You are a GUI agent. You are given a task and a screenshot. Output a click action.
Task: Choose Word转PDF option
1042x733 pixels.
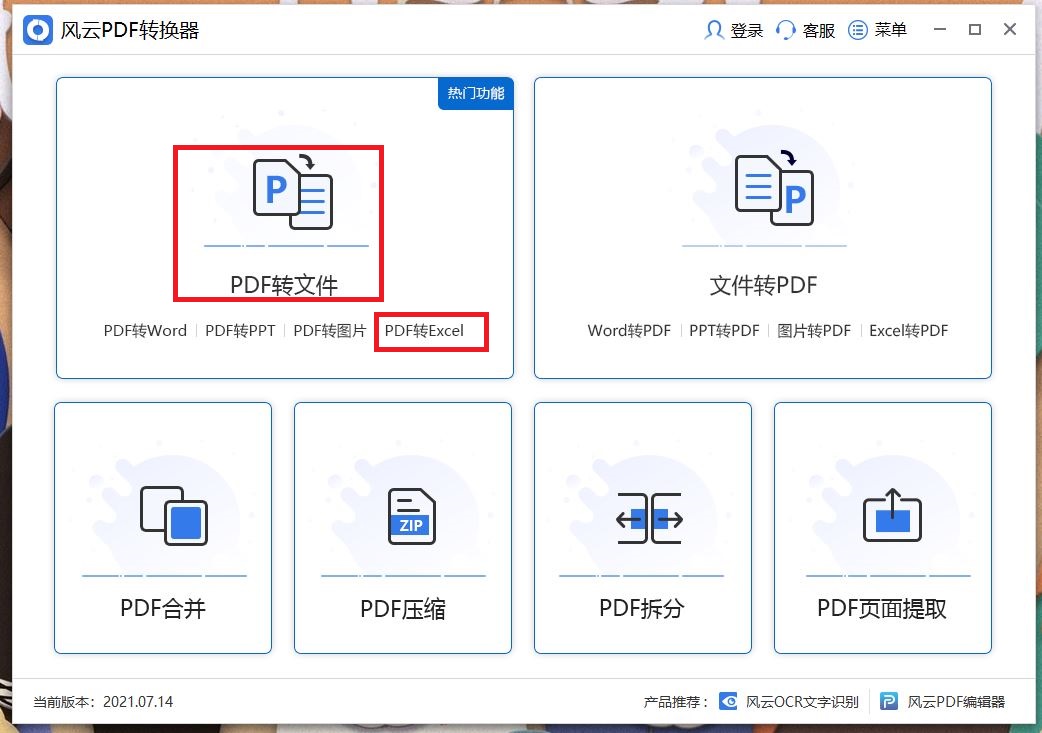(x=629, y=330)
